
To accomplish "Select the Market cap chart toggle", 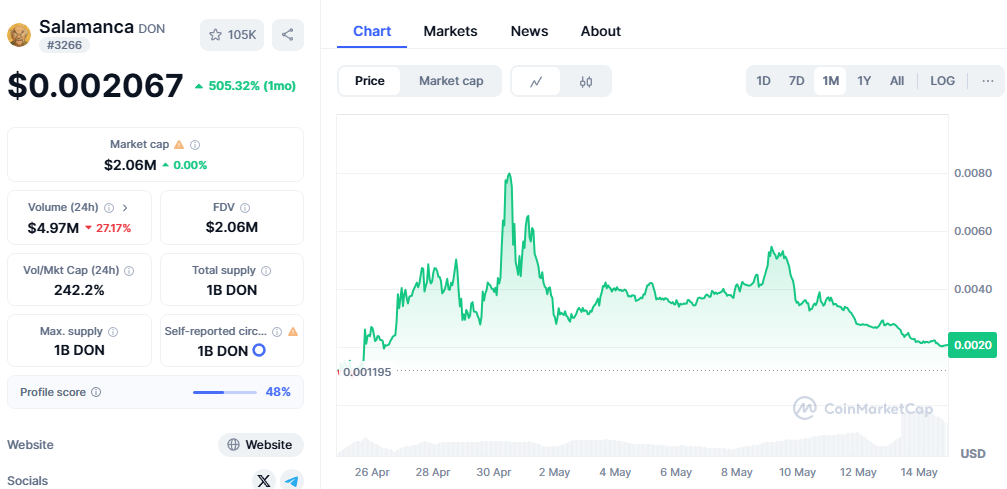I will tap(451, 81).
